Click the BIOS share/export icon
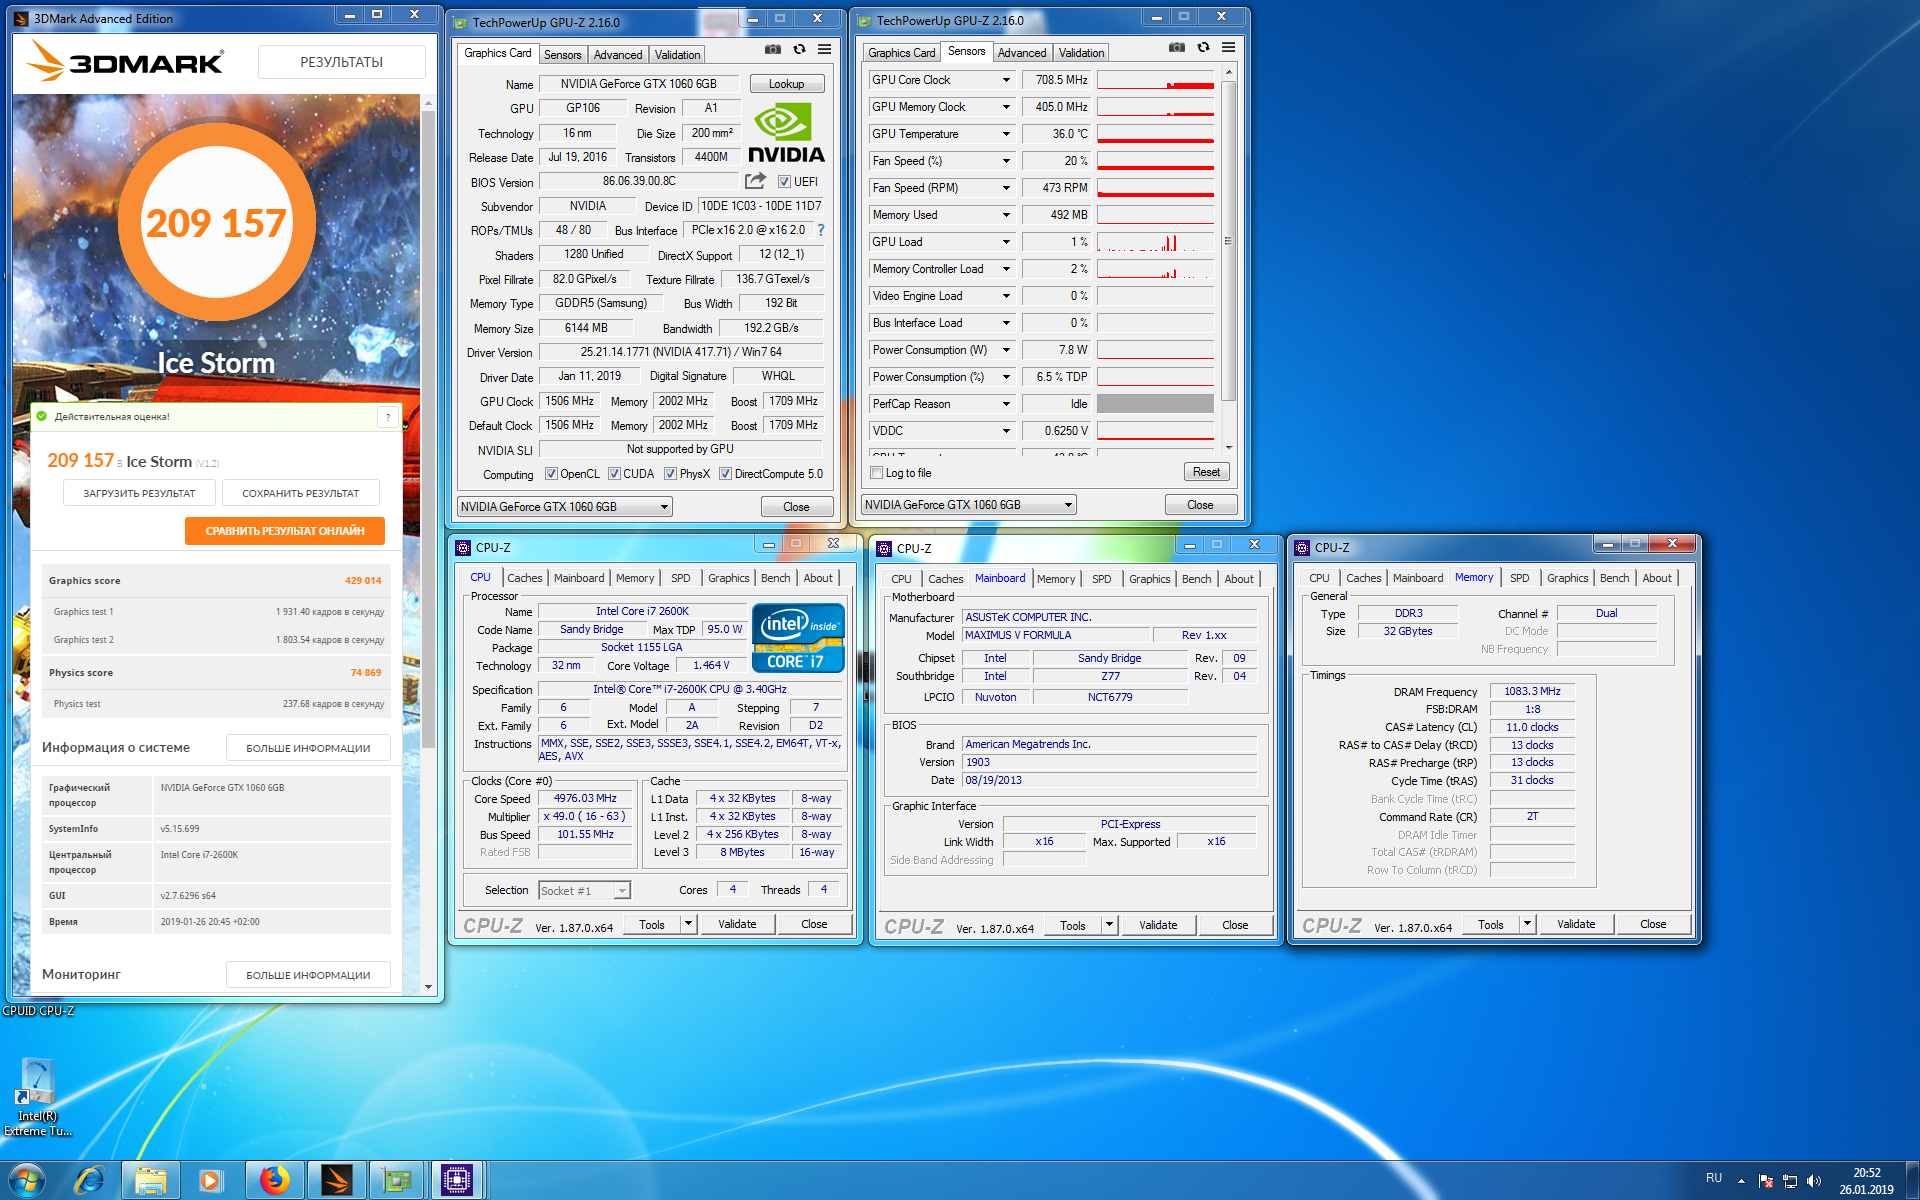The width and height of the screenshot is (1920, 1200). (x=755, y=181)
